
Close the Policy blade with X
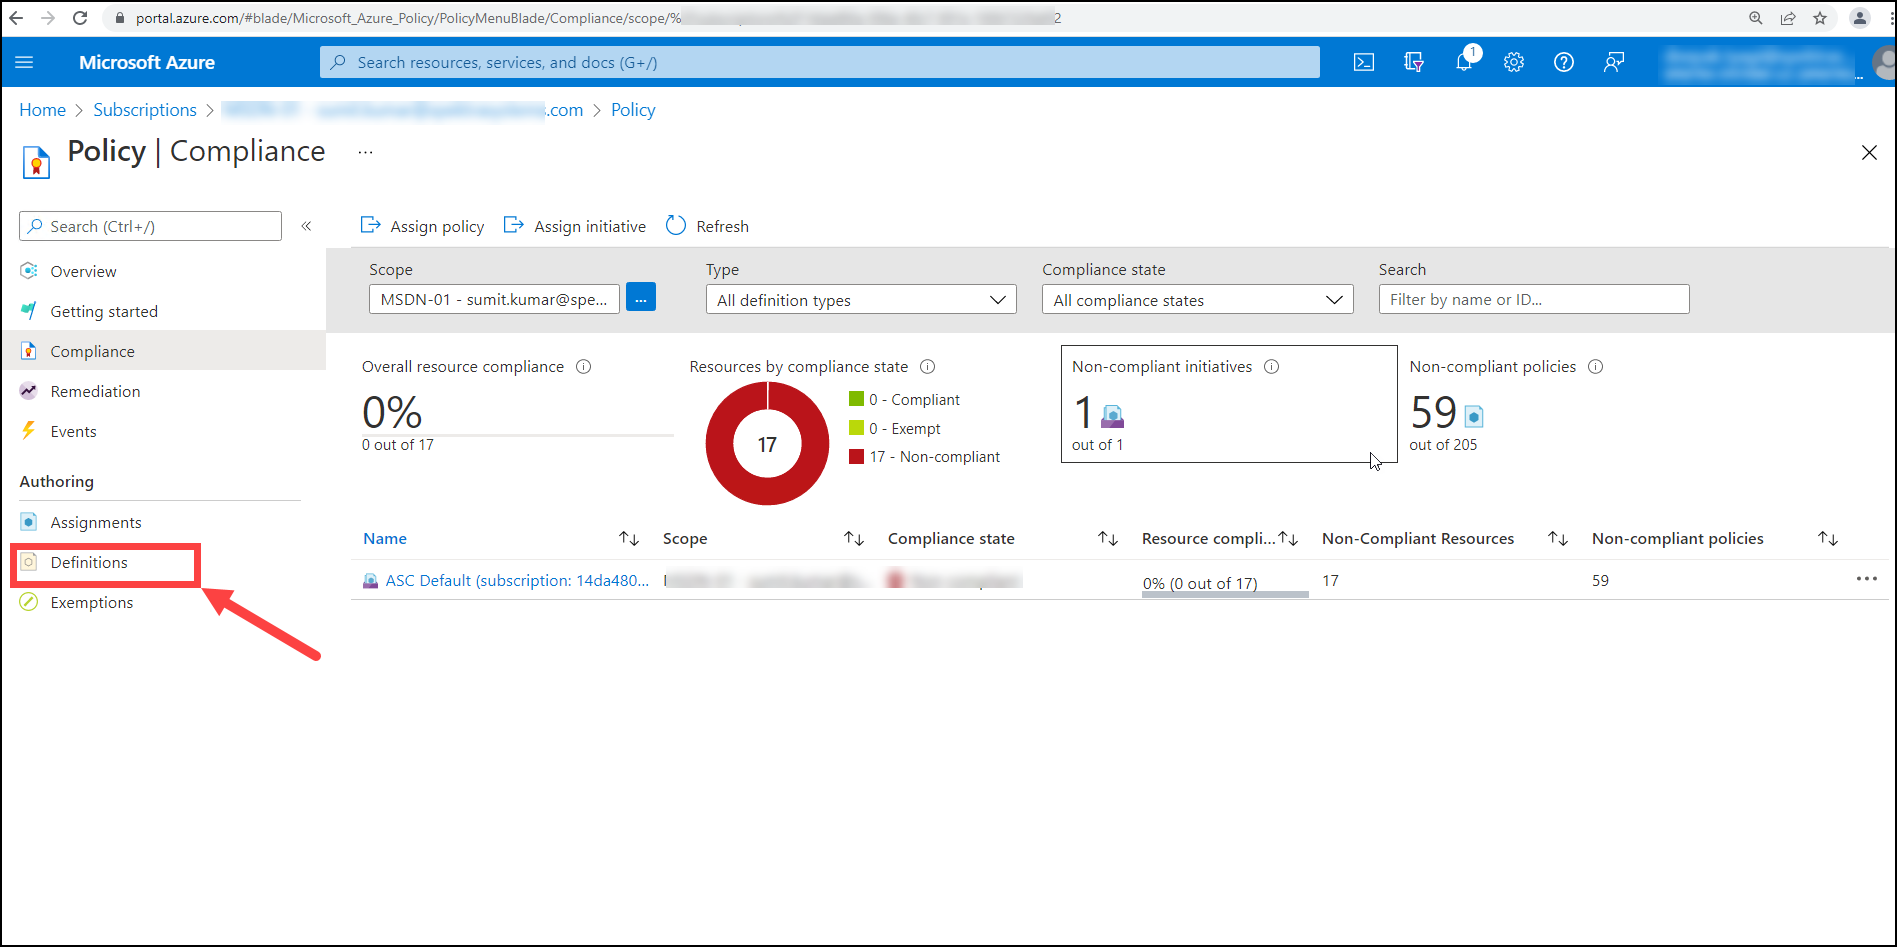pyautogui.click(x=1869, y=153)
